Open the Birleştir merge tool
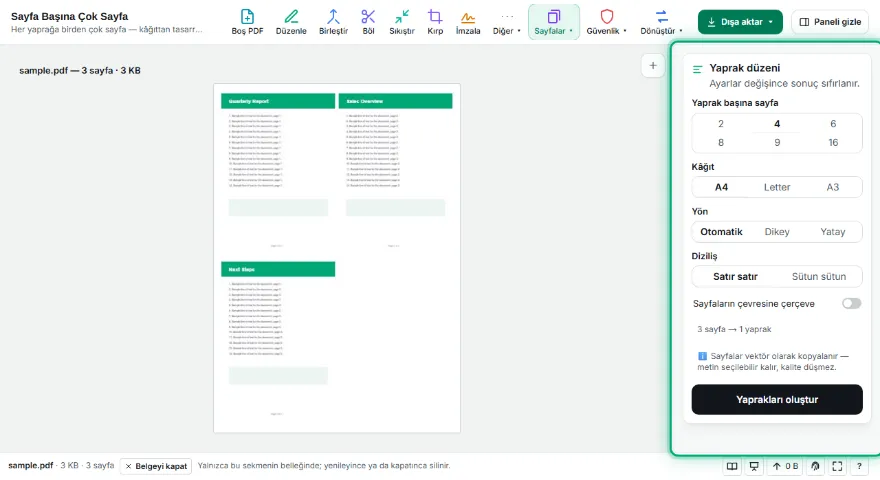 pos(333,22)
